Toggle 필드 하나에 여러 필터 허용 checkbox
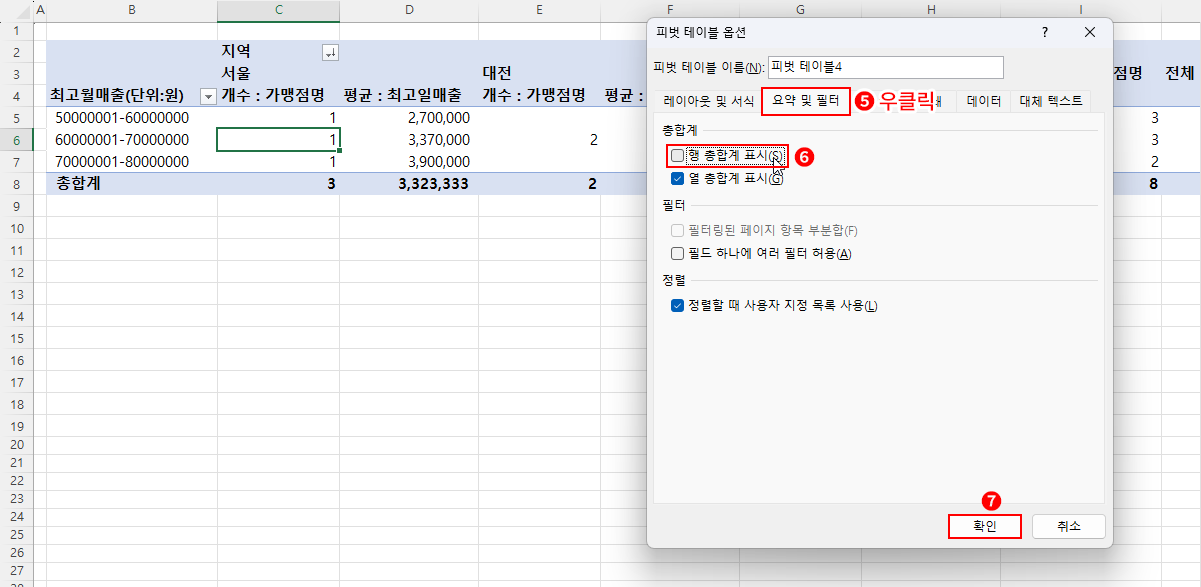Screen dimensions: 1201x587 pos(678,253)
